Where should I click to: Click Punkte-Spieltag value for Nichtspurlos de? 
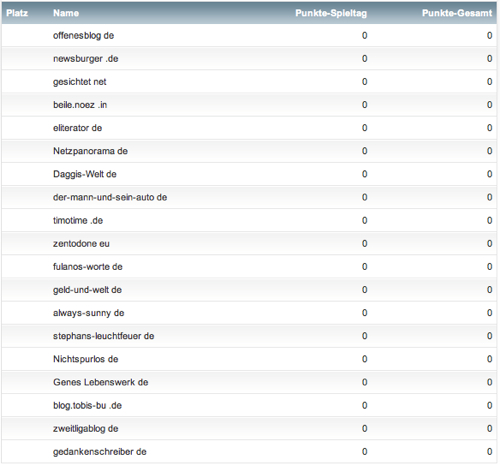364,359
